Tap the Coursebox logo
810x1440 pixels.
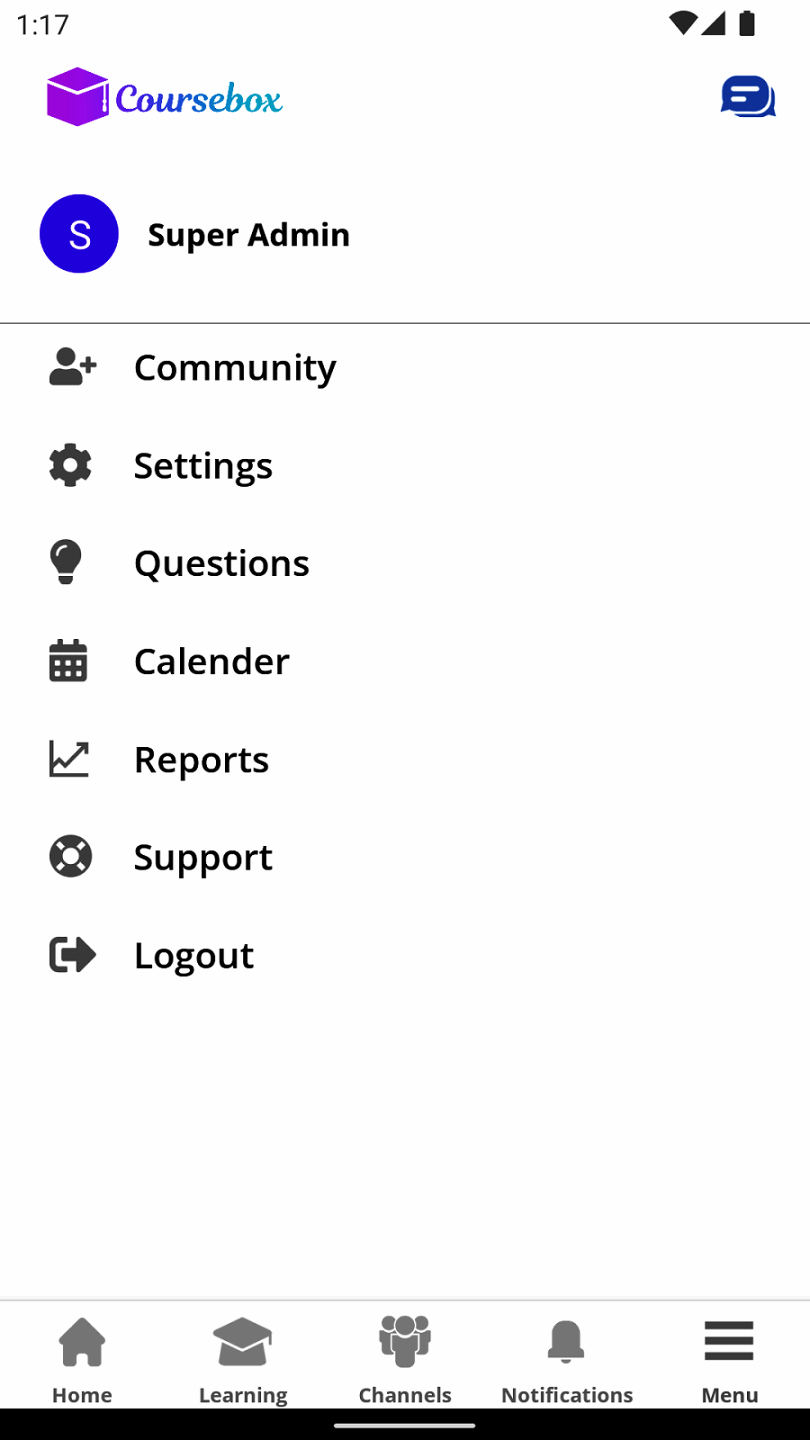click(164, 97)
